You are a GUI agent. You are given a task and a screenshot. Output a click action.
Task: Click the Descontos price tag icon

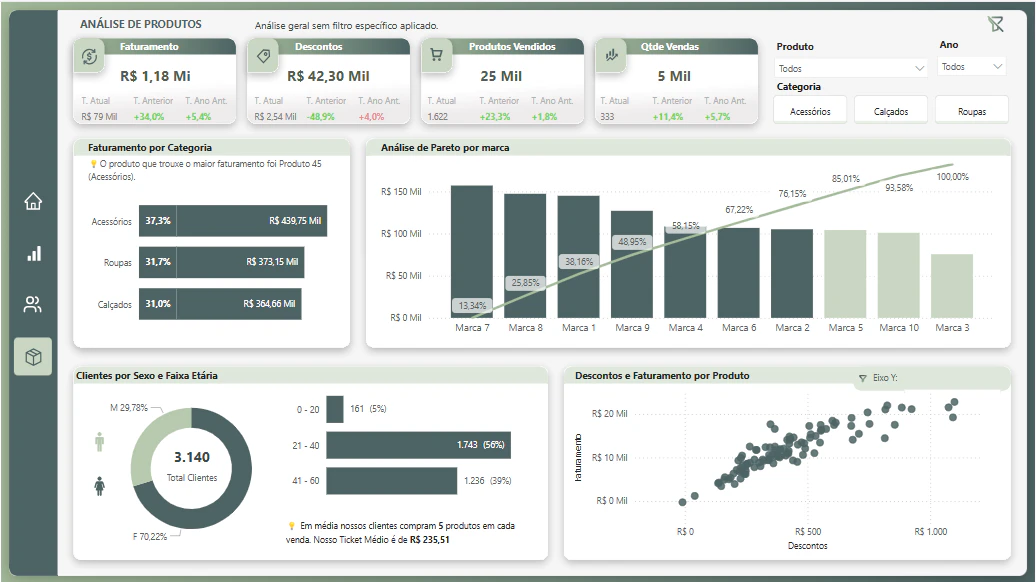[x=264, y=56]
